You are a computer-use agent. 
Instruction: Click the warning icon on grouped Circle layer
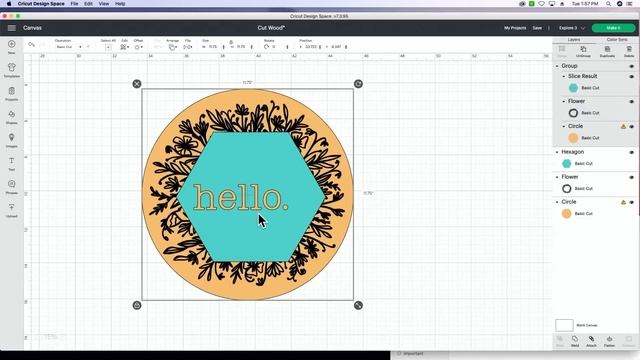pos(623,127)
